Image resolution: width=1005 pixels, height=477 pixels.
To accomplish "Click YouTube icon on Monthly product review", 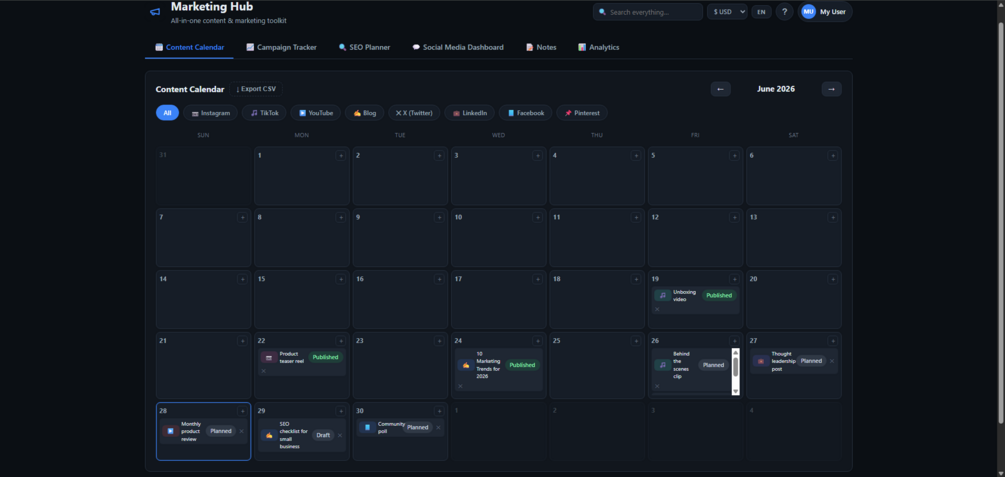I will pos(170,431).
